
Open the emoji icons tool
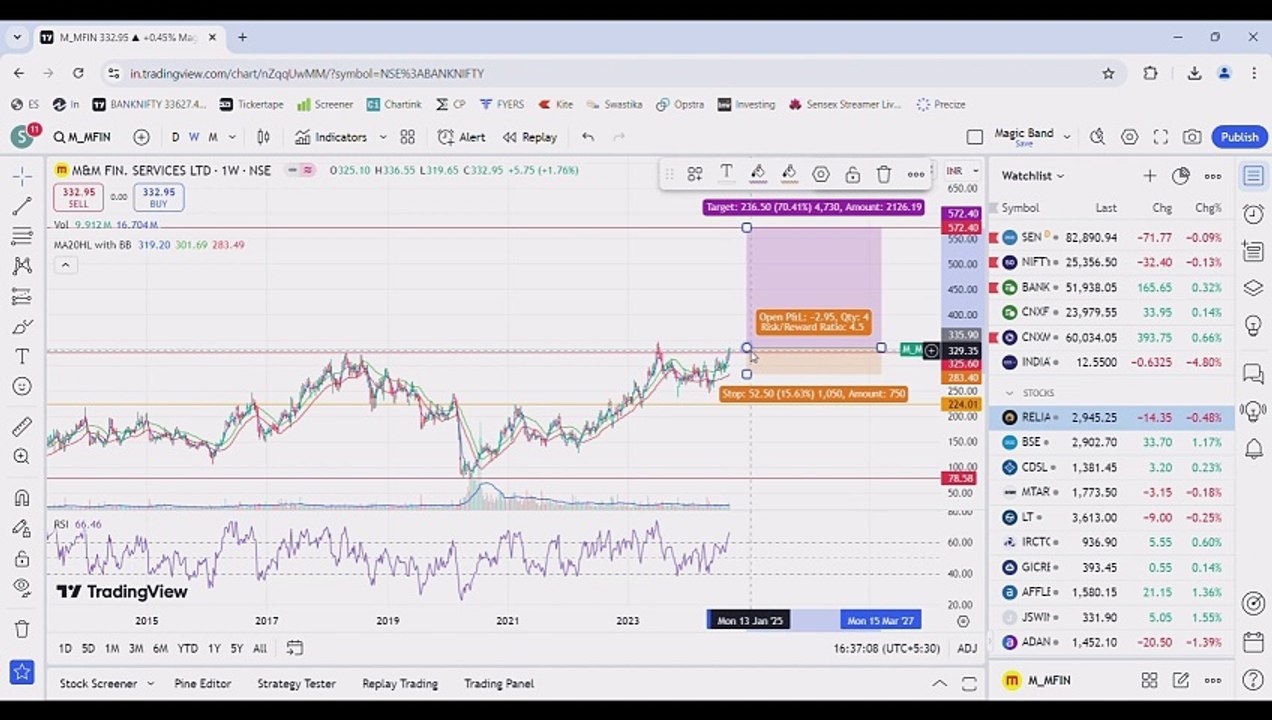pos(21,387)
